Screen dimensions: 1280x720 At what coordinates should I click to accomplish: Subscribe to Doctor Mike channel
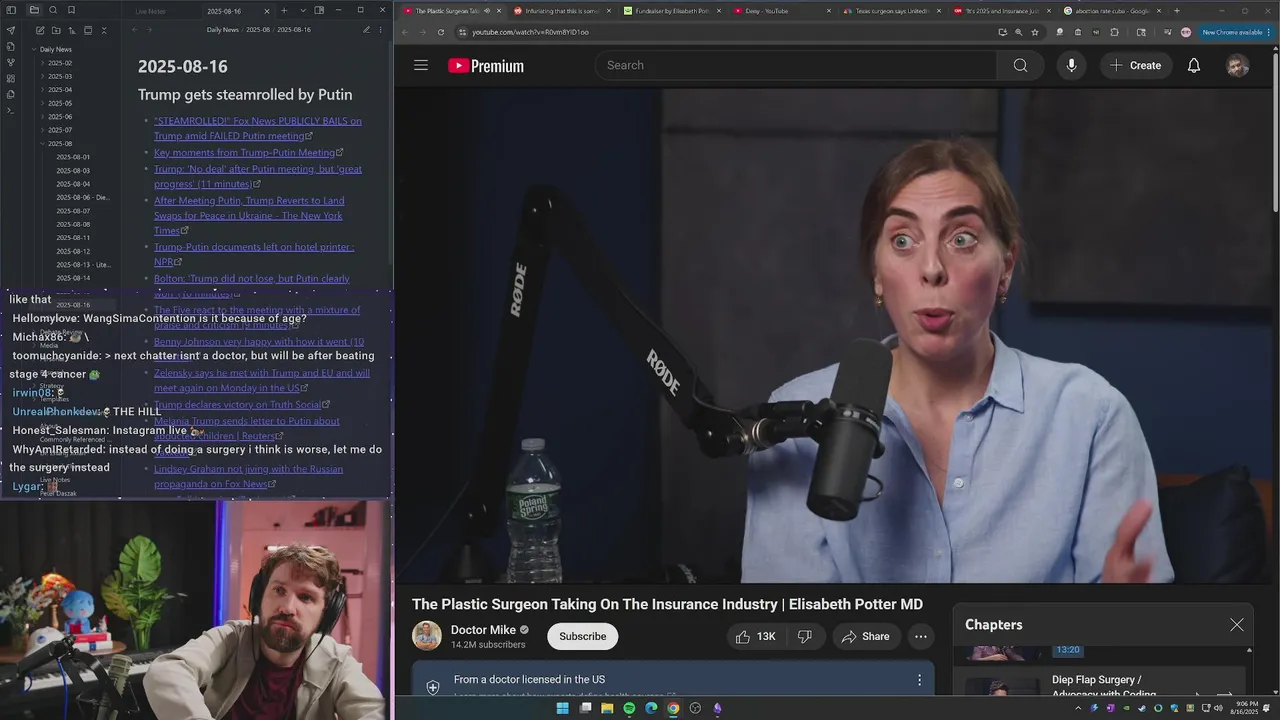coord(583,636)
